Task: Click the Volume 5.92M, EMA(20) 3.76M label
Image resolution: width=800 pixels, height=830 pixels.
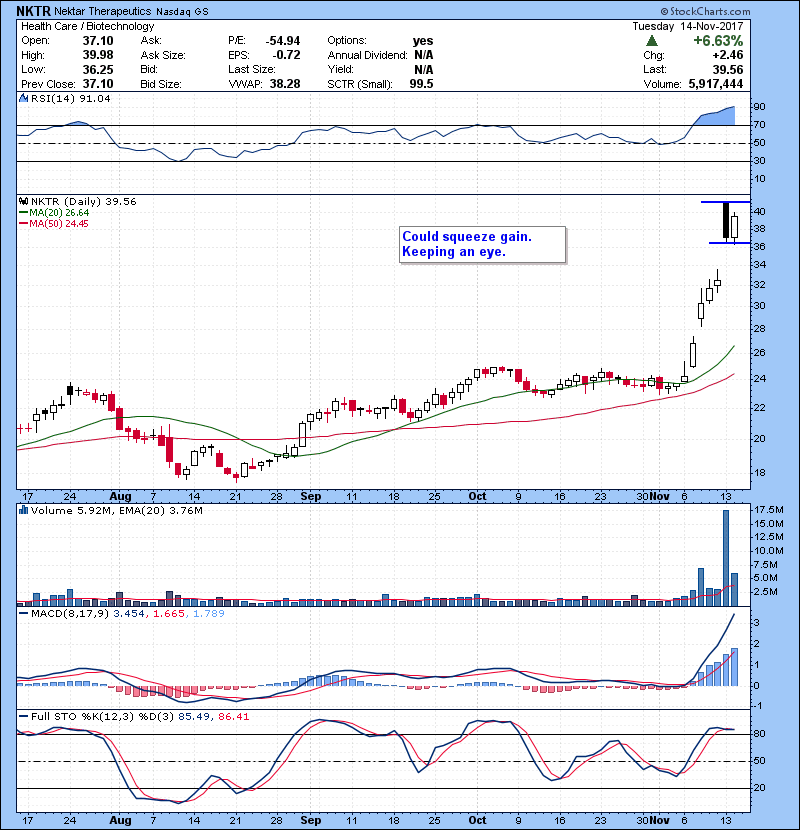Action: click(116, 510)
